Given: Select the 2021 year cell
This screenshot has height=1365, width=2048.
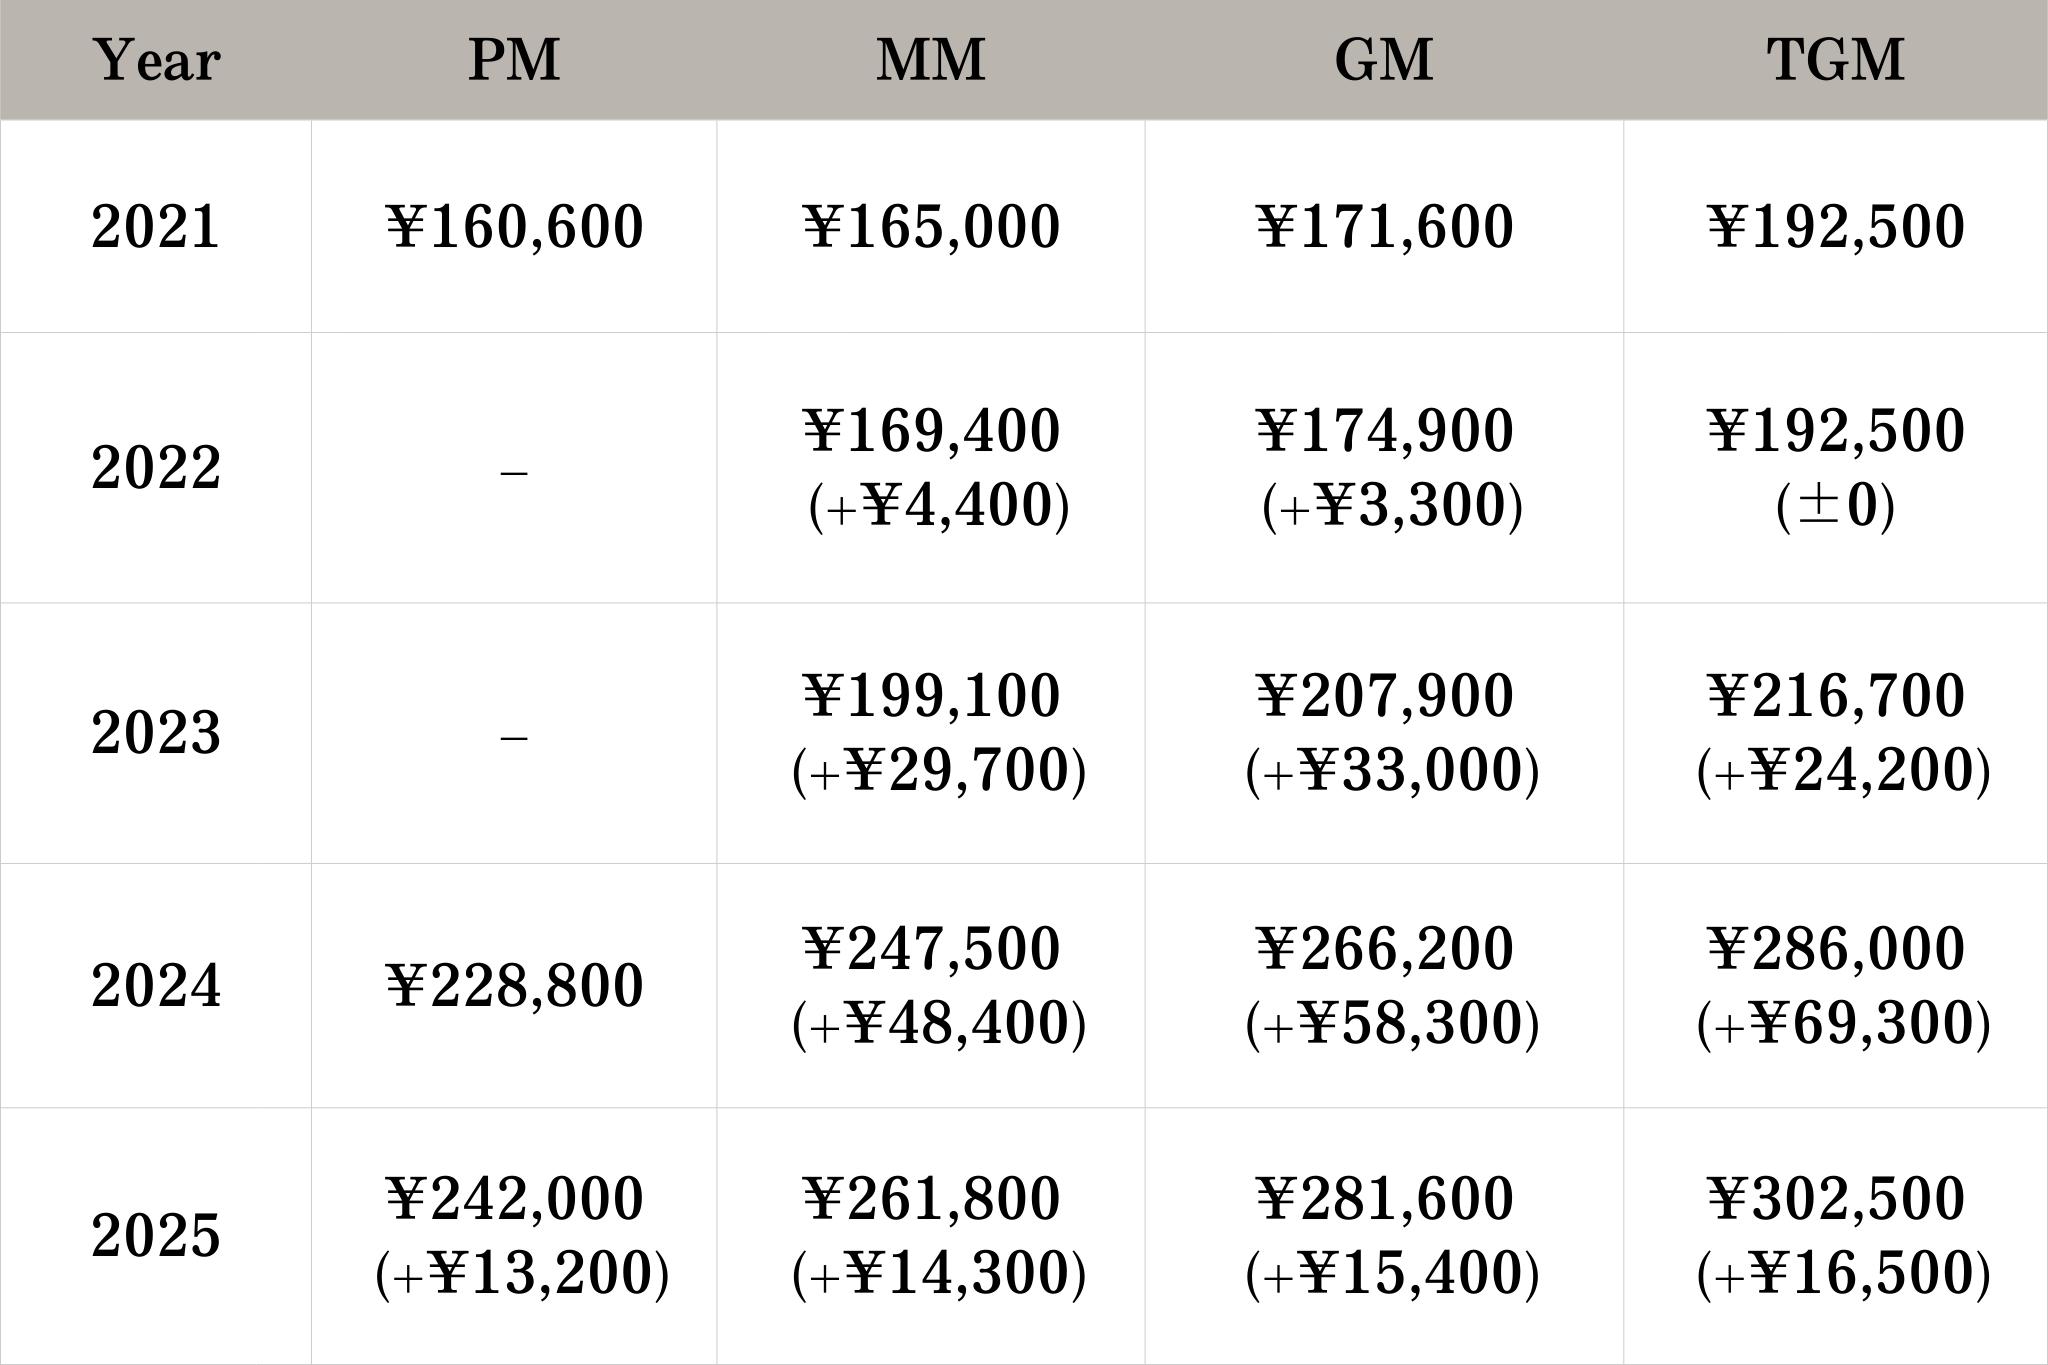Looking at the screenshot, I should coord(156,227).
